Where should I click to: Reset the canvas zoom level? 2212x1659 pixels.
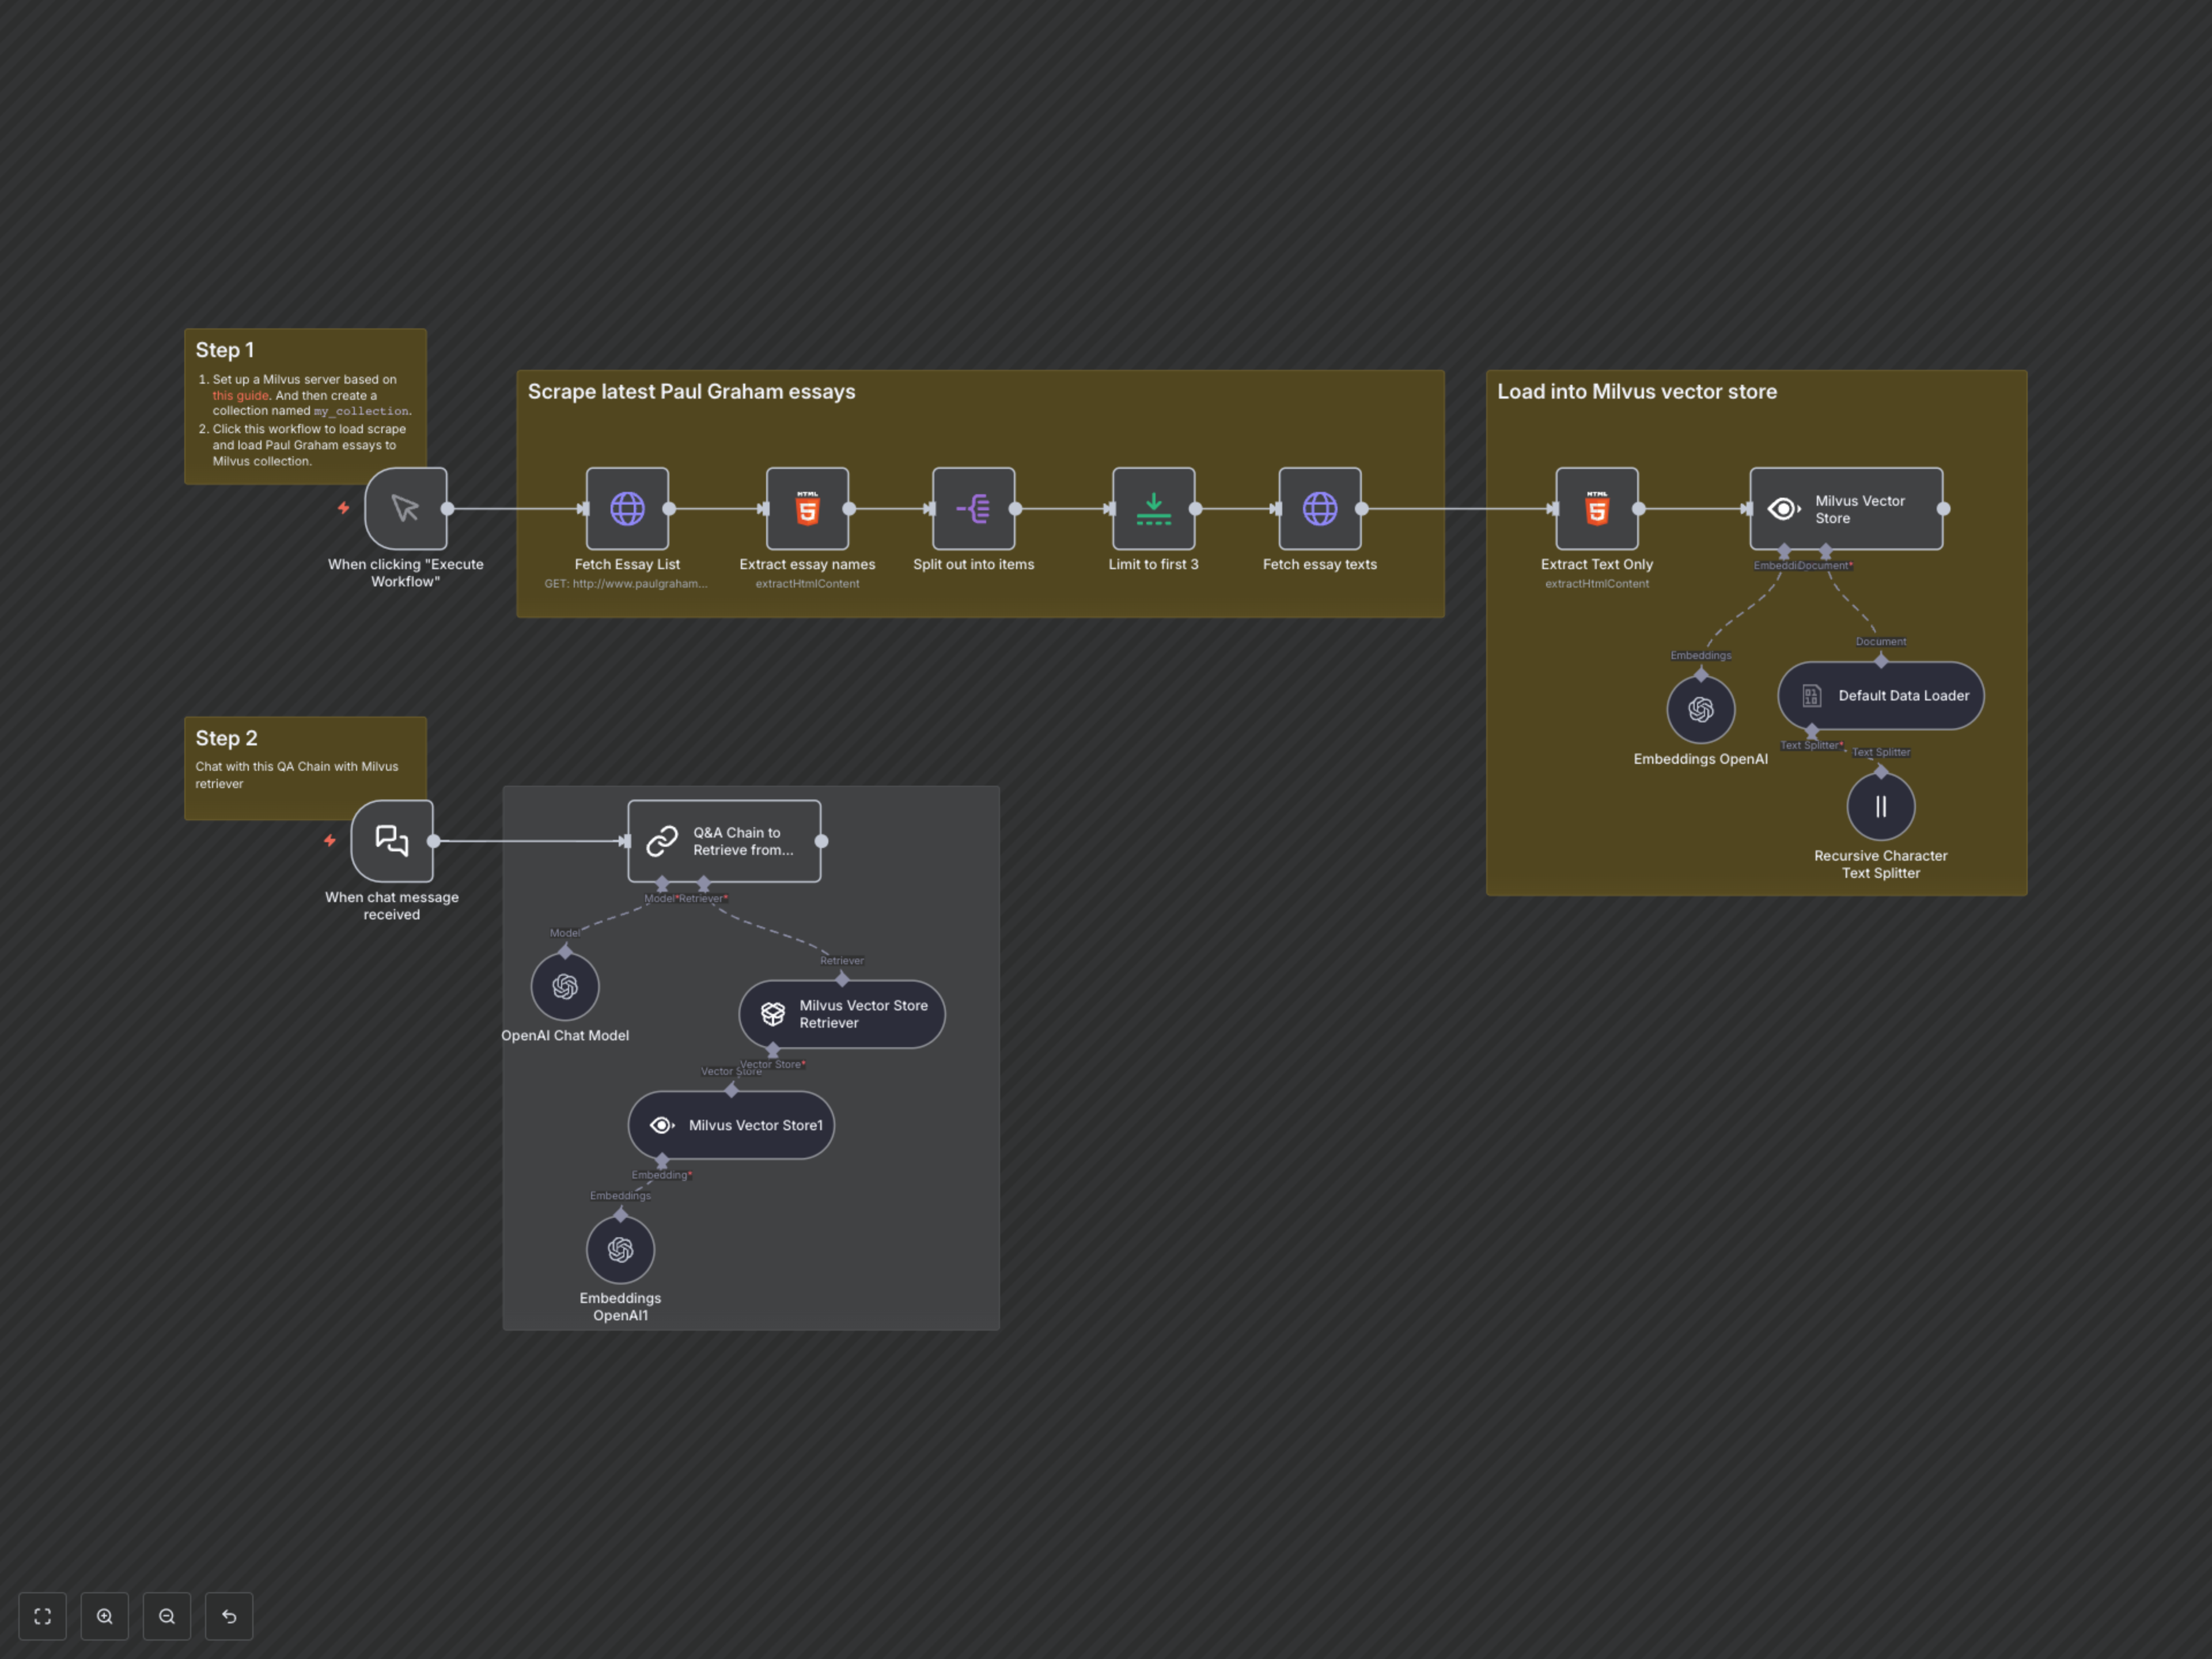(x=229, y=1616)
